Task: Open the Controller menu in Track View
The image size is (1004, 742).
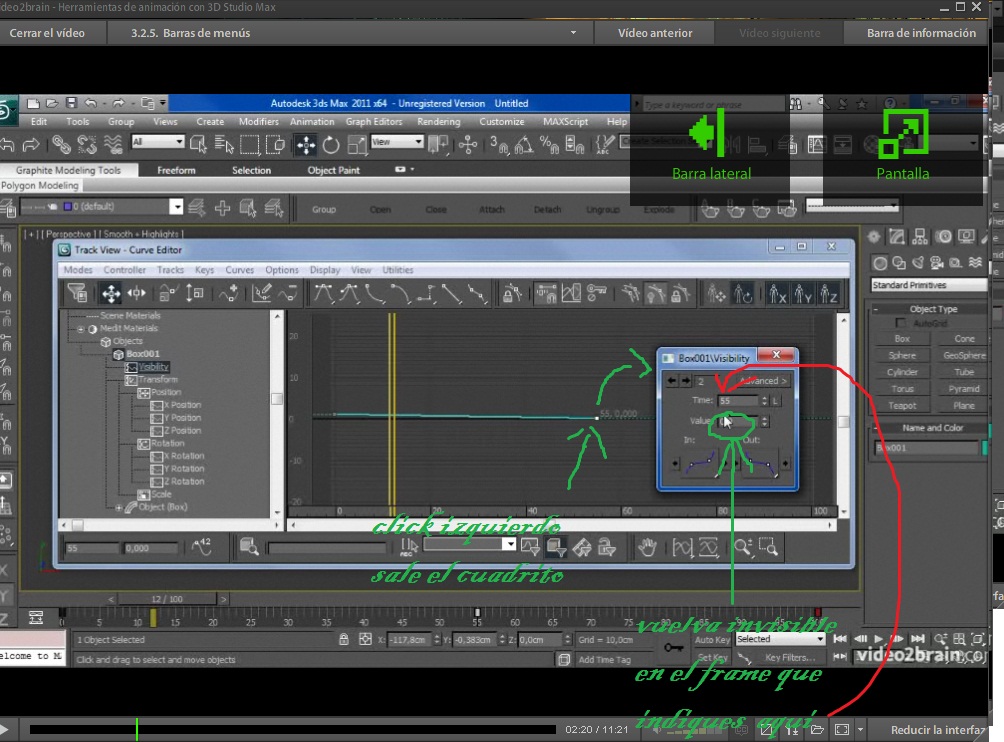Action: 124,270
